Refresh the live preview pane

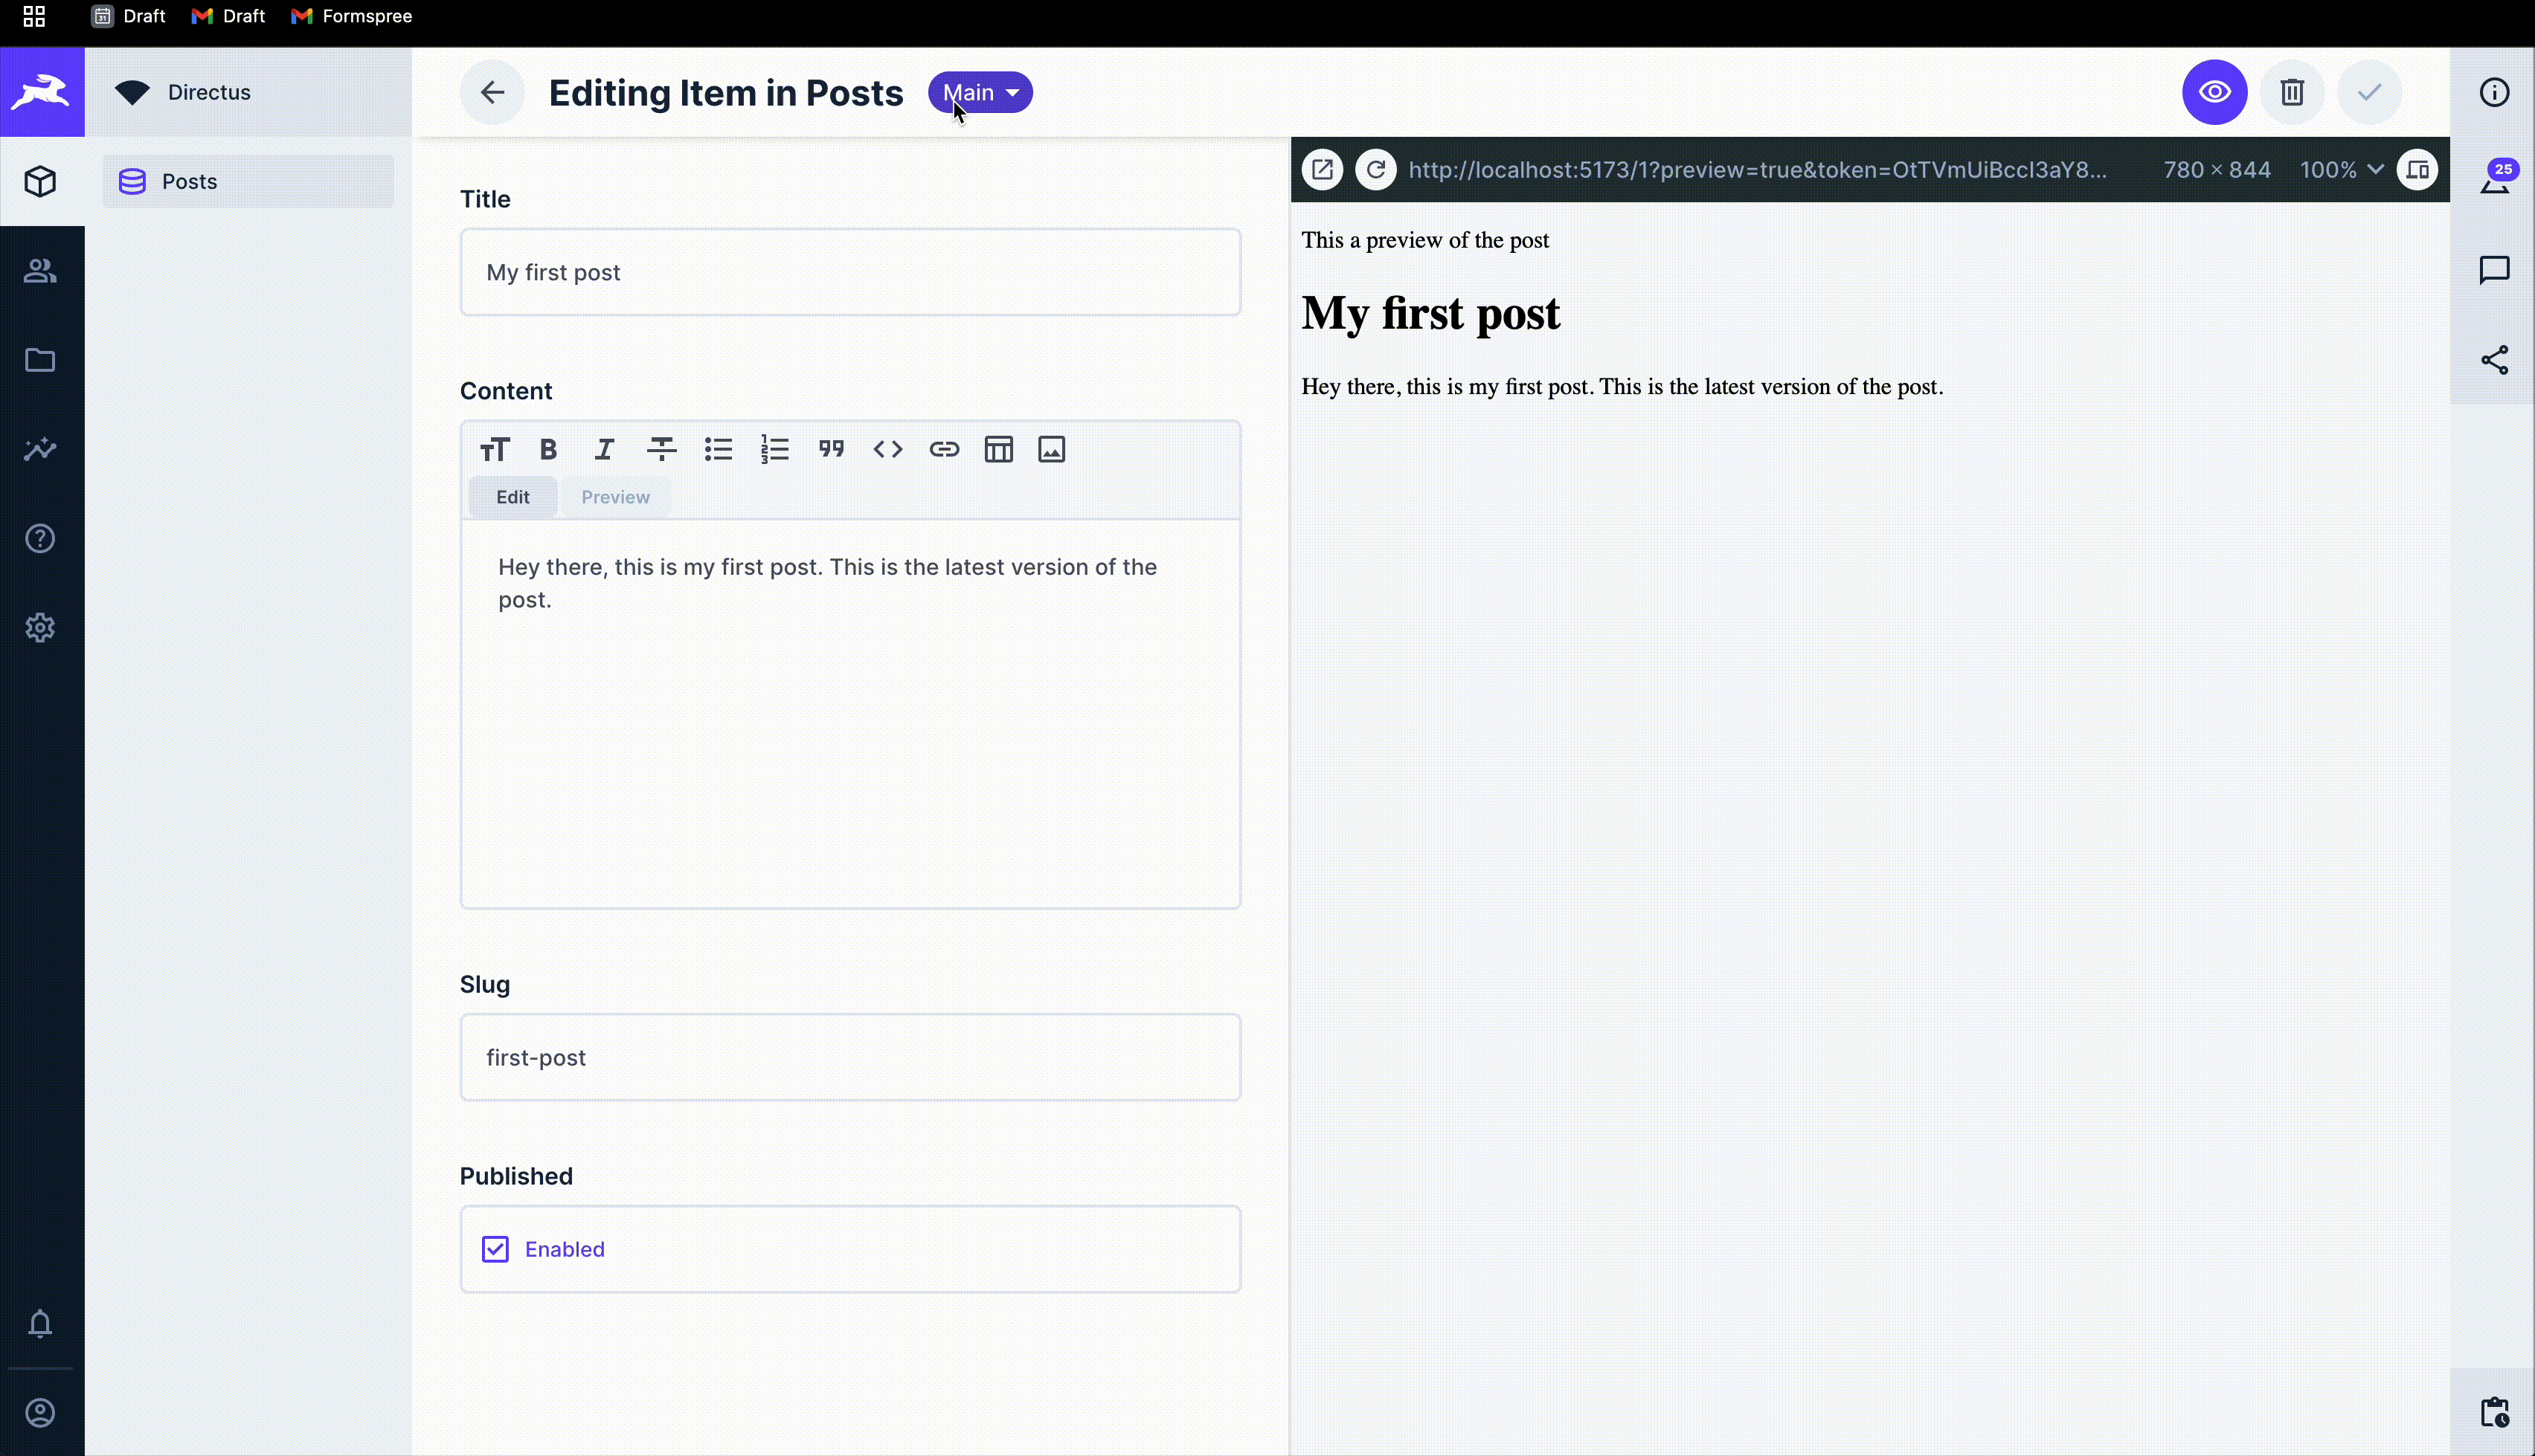point(1374,169)
